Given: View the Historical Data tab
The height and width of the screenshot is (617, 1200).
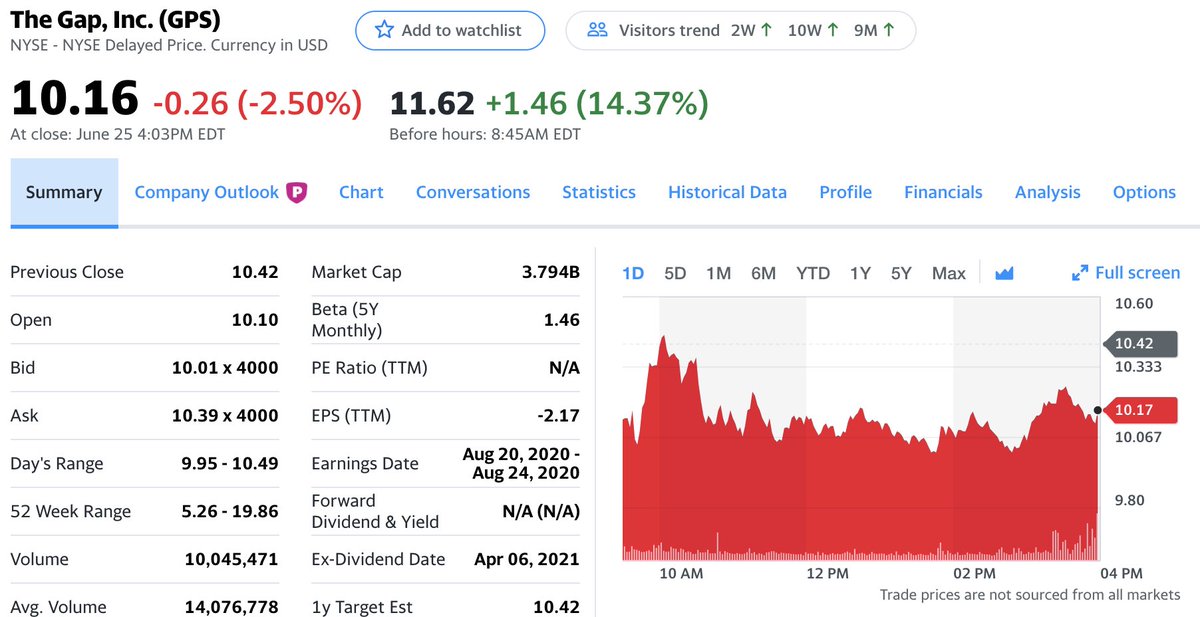Looking at the screenshot, I should pyautogui.click(x=727, y=192).
